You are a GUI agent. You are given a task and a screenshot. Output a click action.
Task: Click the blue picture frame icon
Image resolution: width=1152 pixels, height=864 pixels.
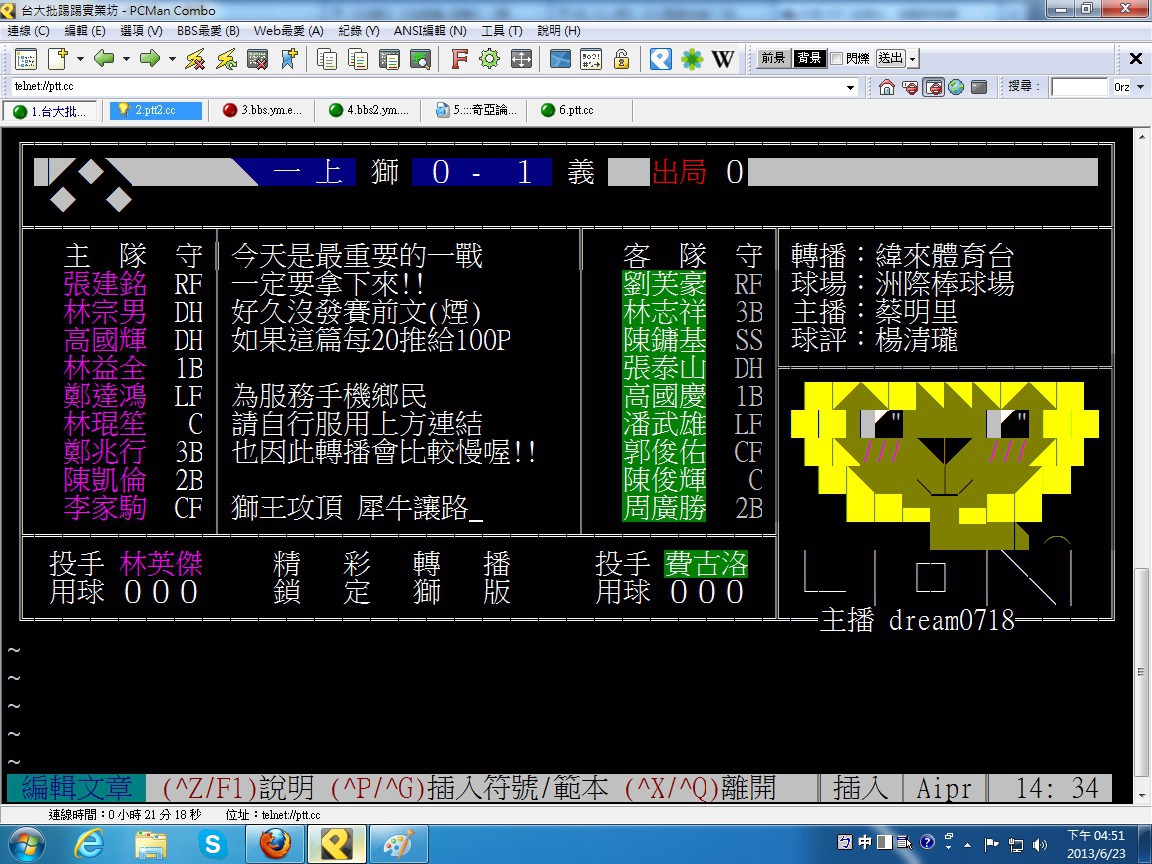(560, 59)
